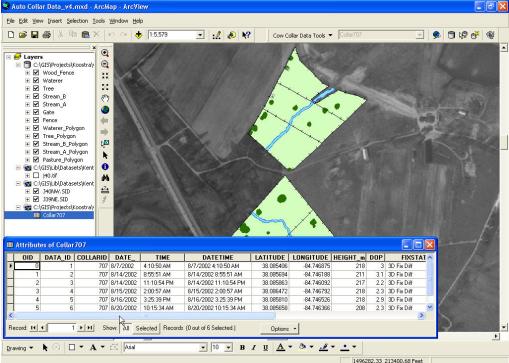The width and height of the screenshot is (509, 363).
Task: Select the Zoom In tool
Action: (105, 53)
